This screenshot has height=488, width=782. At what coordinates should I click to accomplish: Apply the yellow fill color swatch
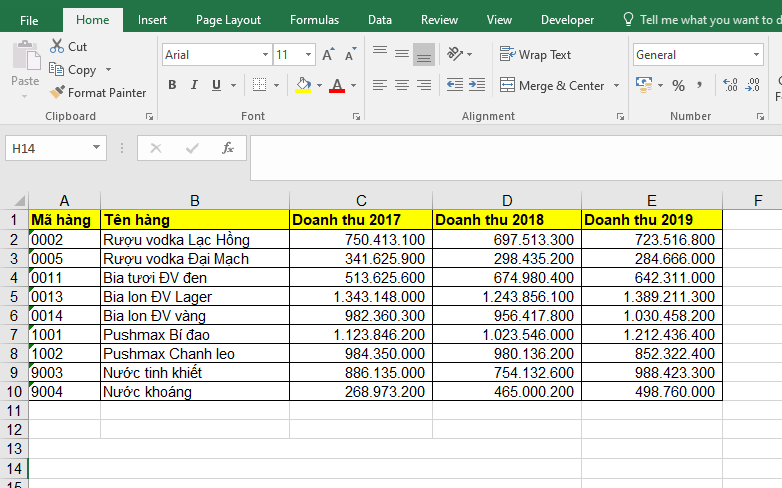(x=303, y=85)
